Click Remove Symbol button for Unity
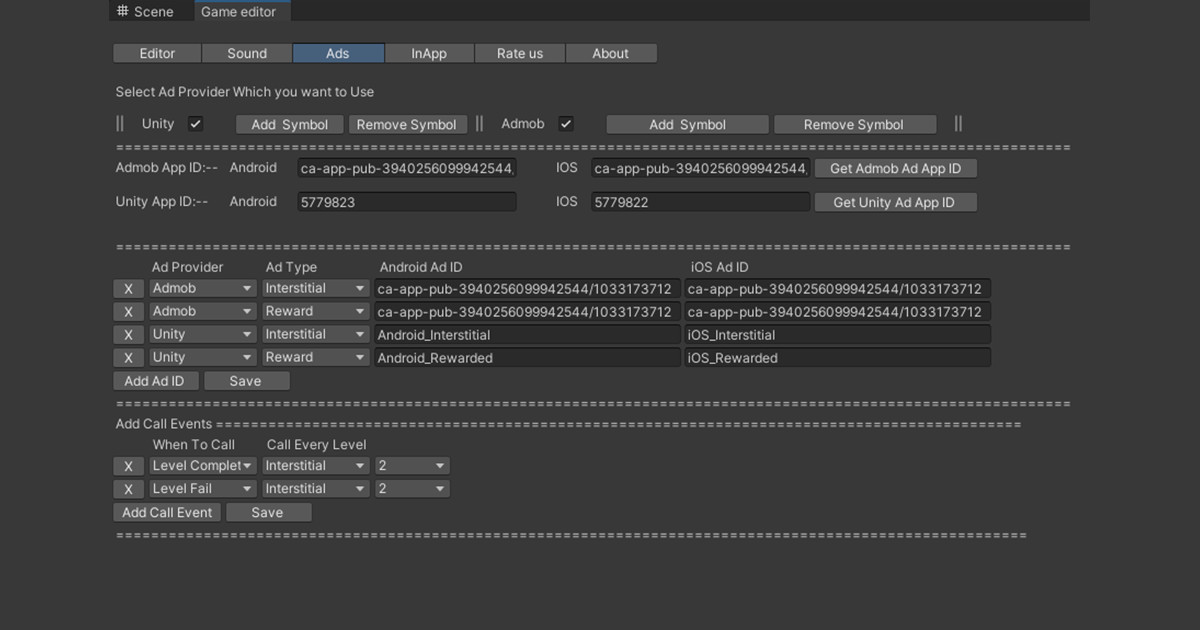Image resolution: width=1200 pixels, height=630 pixels. pos(407,125)
